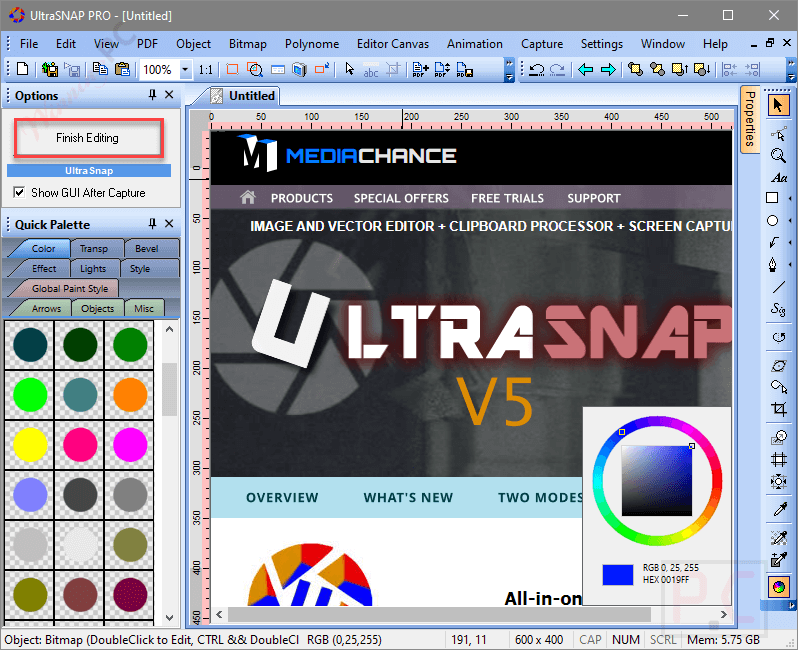The height and width of the screenshot is (650, 798).
Task: Open the Polynome menu
Action: point(312,44)
